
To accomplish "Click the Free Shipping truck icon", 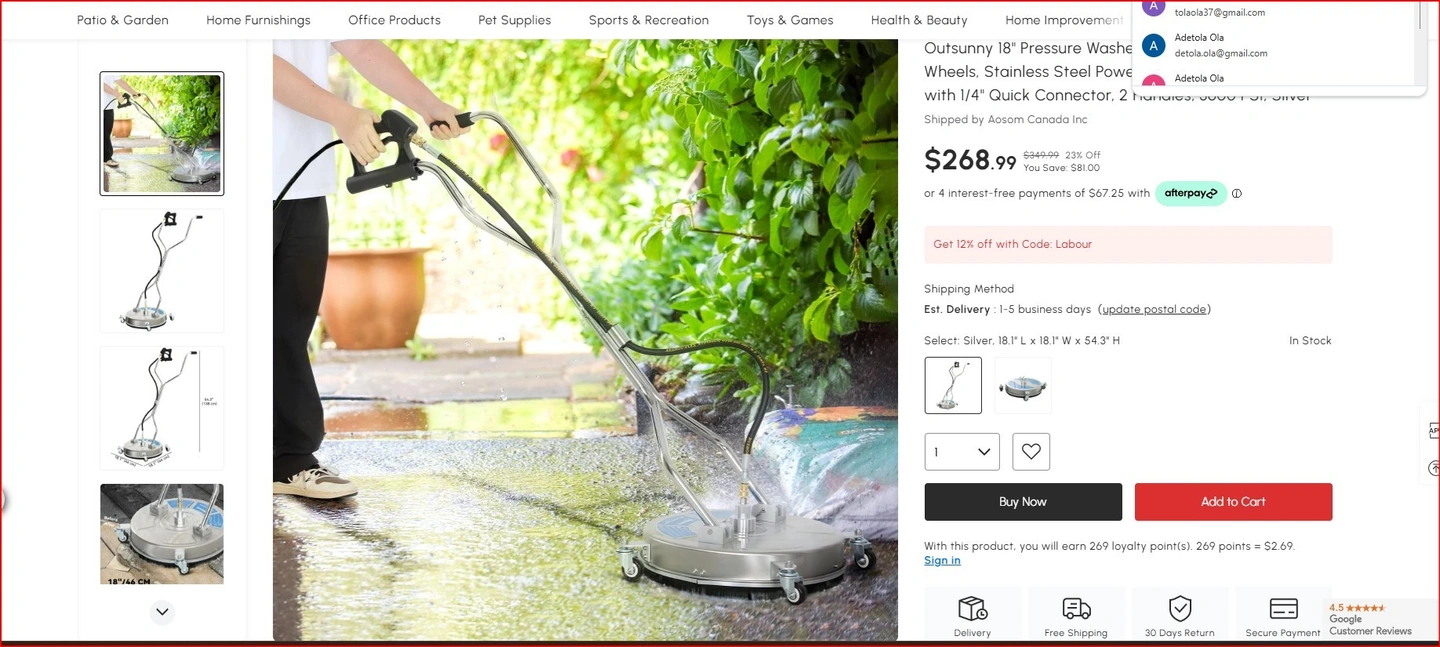I will 1076,608.
